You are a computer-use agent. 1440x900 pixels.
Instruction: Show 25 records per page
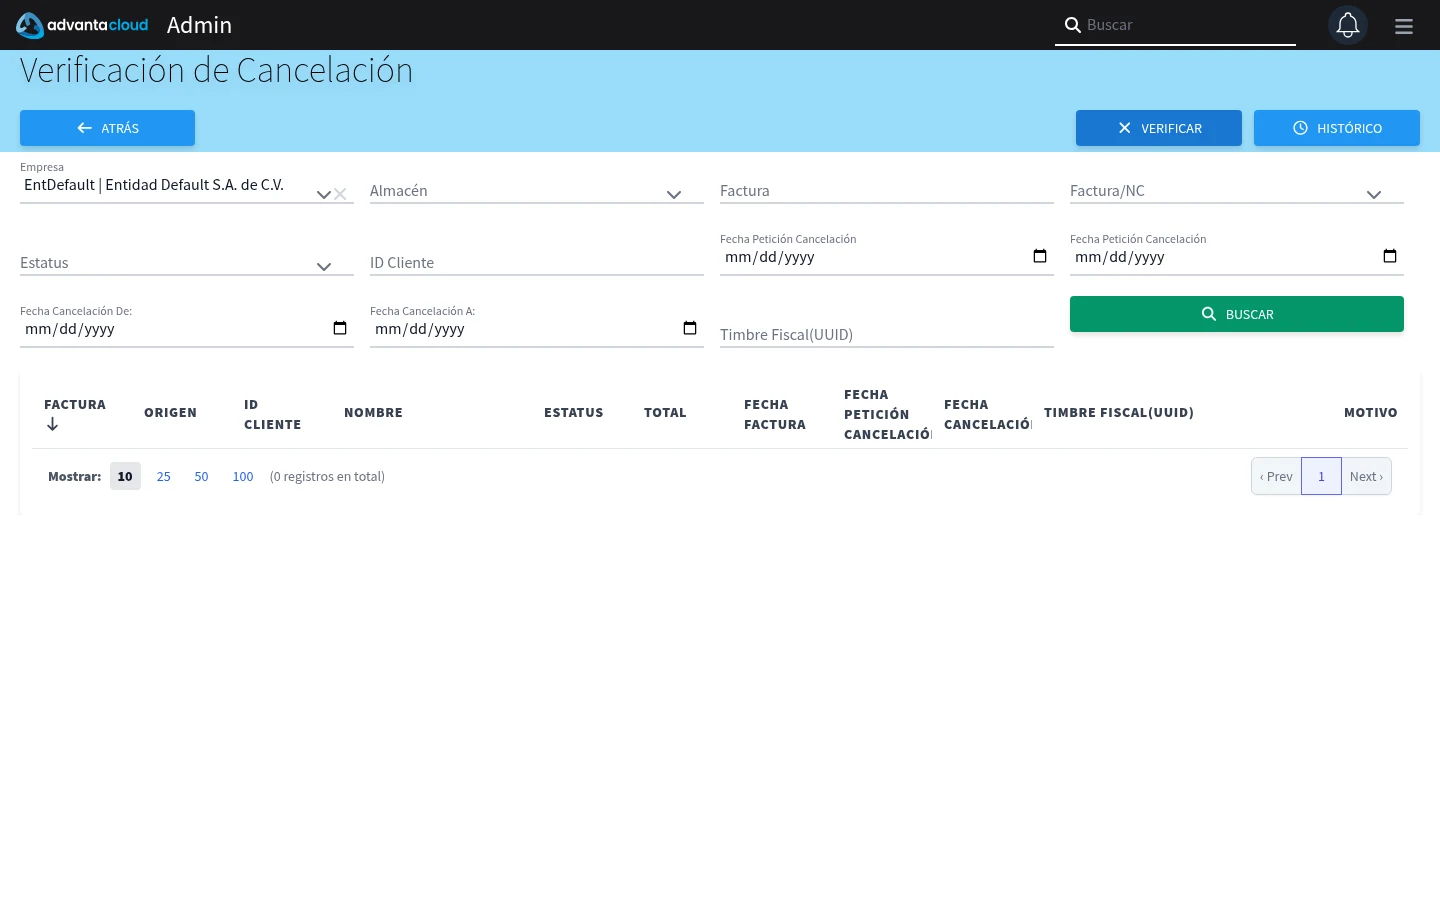point(164,476)
